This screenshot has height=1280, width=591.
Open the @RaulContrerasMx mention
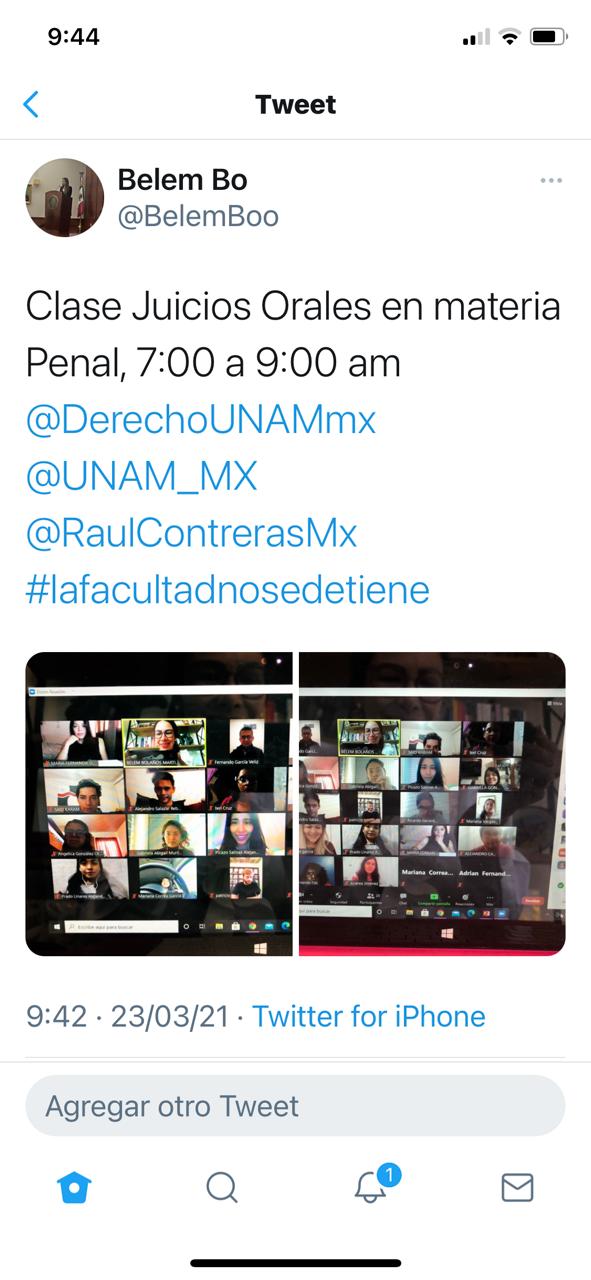click(191, 533)
